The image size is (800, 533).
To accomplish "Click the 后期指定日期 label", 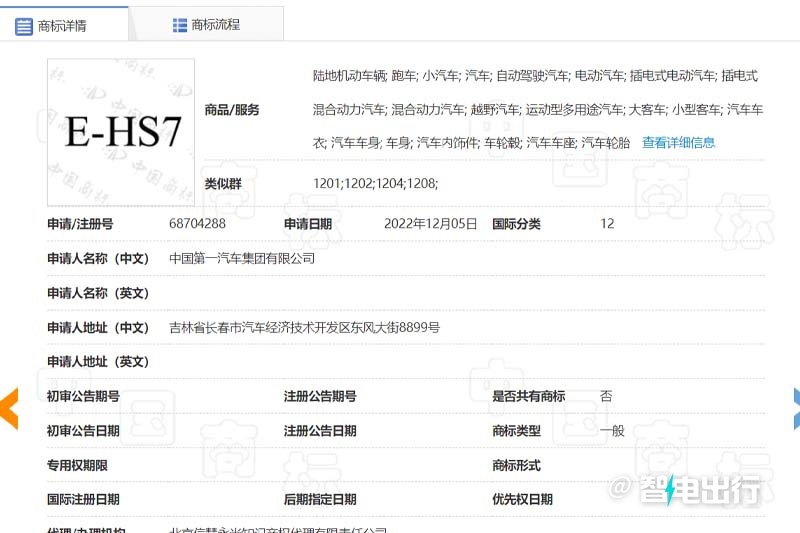I will coord(320,499).
